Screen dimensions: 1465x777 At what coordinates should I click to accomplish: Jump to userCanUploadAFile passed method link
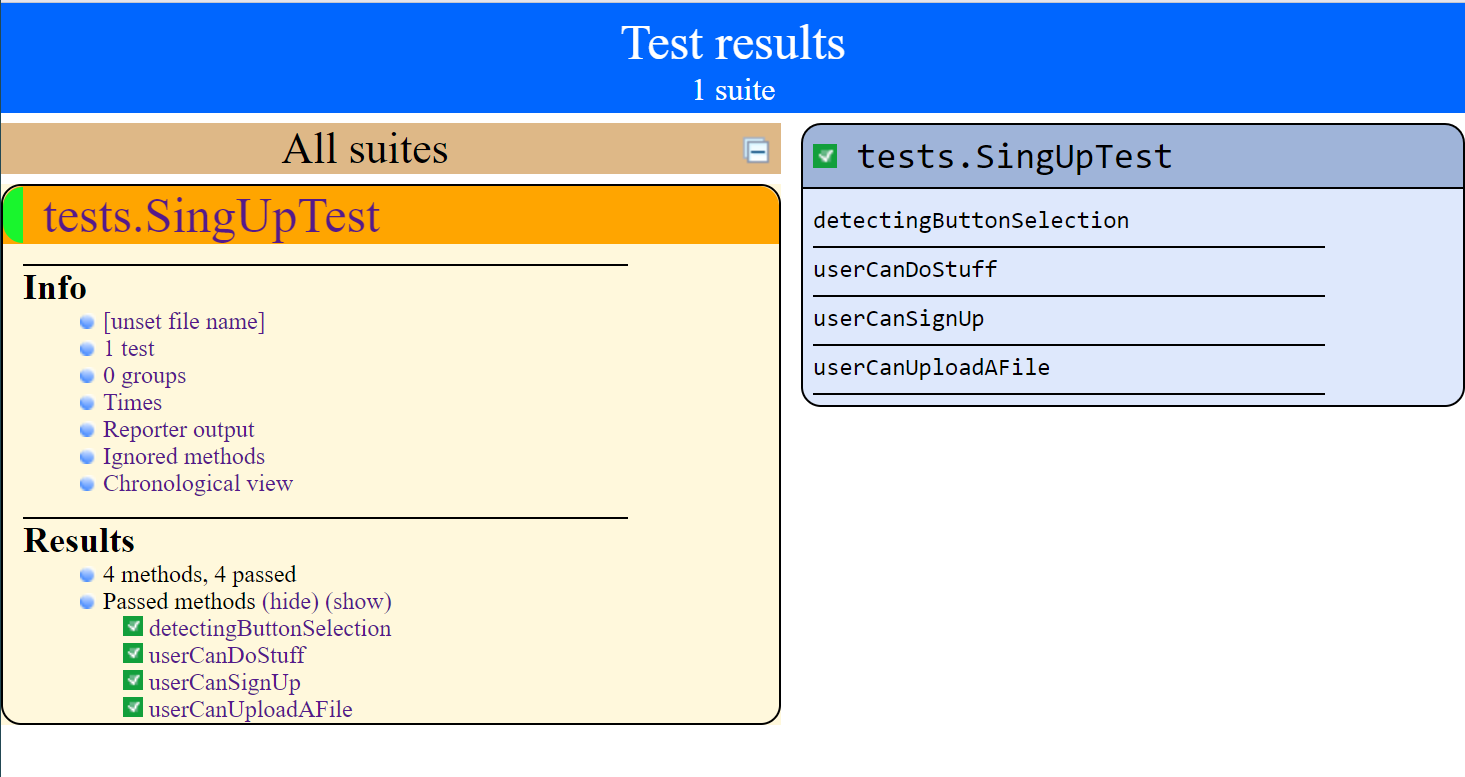[250, 710]
